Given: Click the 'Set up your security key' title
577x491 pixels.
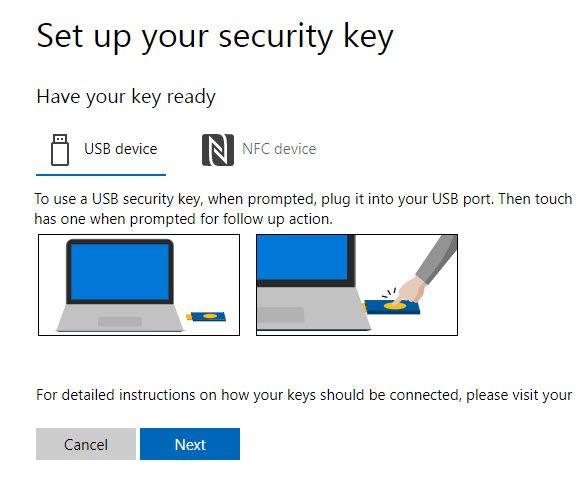Looking at the screenshot, I should pos(215,38).
